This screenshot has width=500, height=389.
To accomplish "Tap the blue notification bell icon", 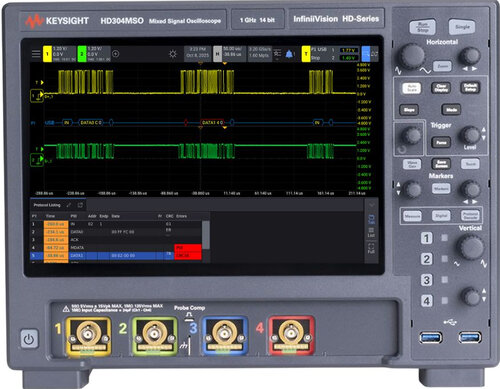I will pyautogui.click(x=289, y=54).
